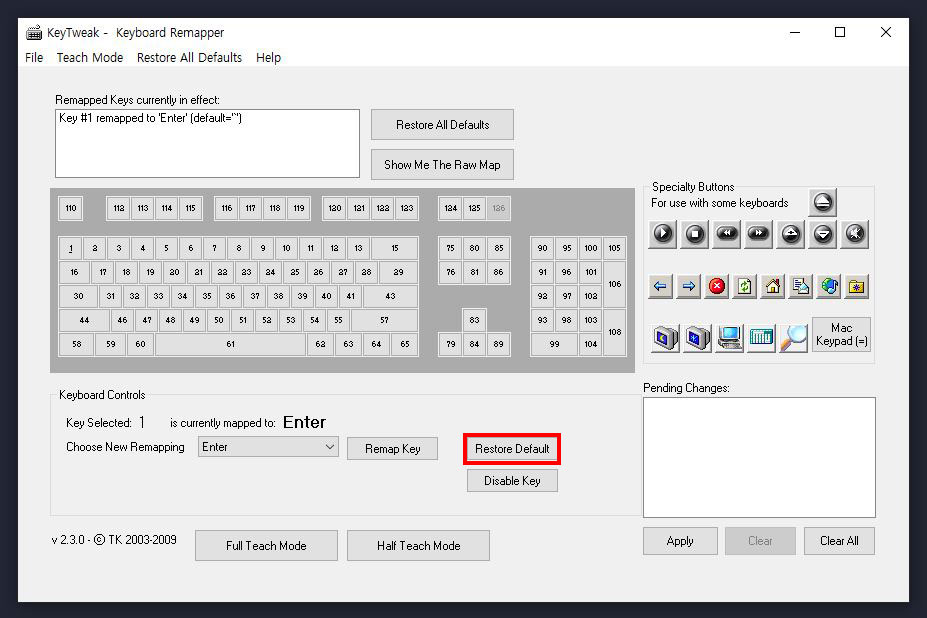Choose the Next Track specialty button
The width and height of the screenshot is (927, 618).
(x=759, y=234)
